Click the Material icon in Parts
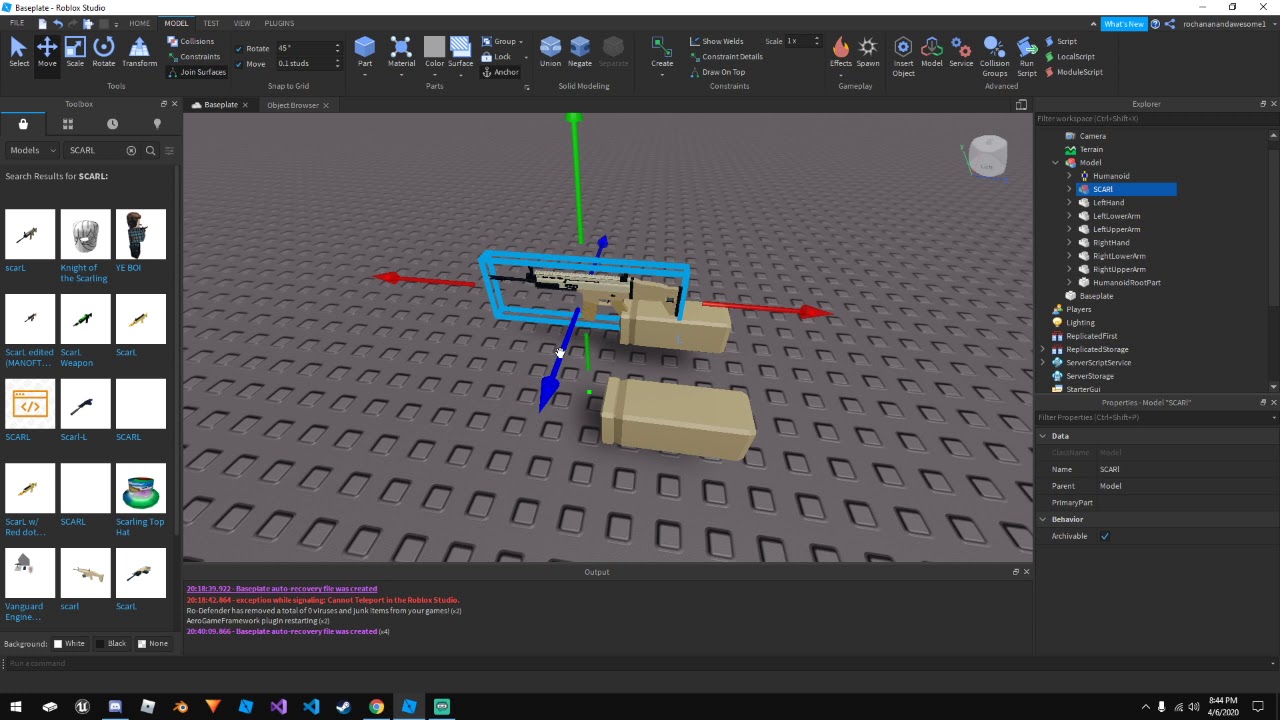The height and width of the screenshot is (720, 1280). 401,47
